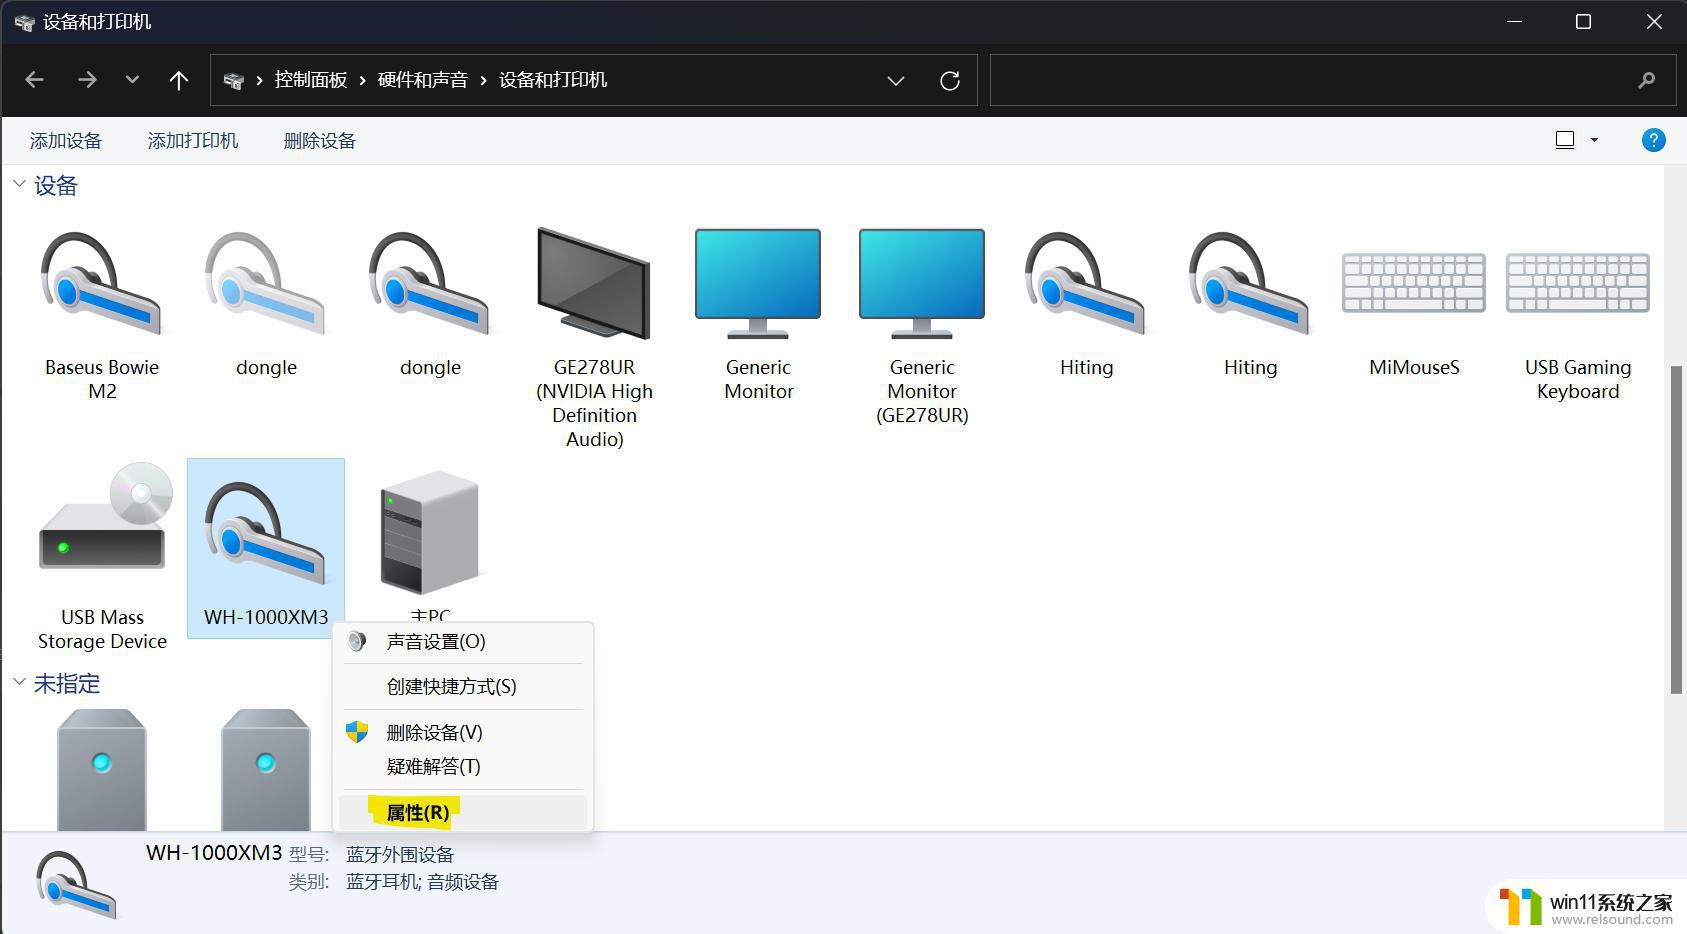Viewport: 1687px width, 934px height.
Task: Select the WH-1000XM3 headset device
Action: (x=266, y=548)
